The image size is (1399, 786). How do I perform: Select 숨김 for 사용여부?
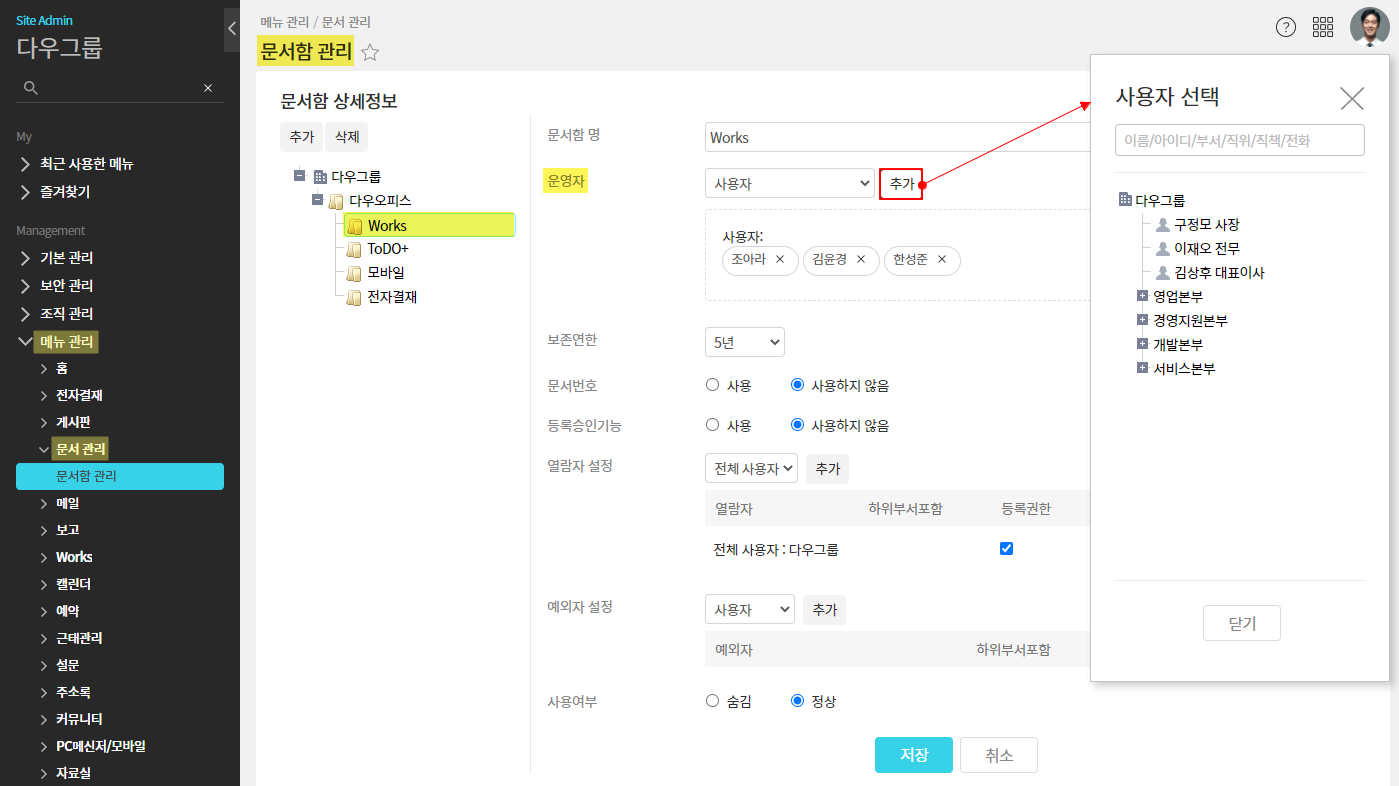coord(713,701)
